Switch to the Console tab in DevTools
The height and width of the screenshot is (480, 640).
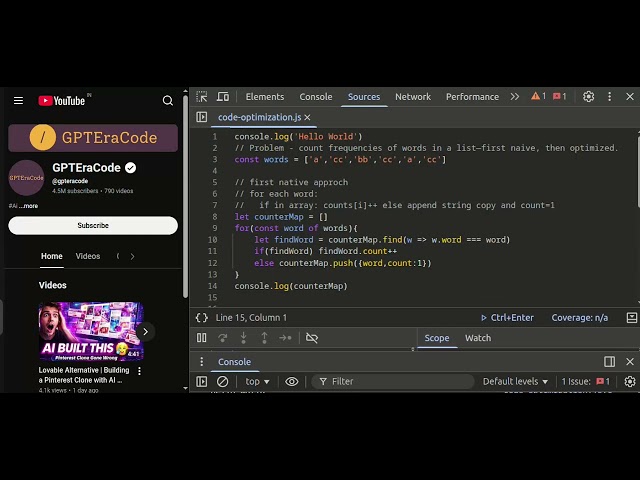[316, 97]
